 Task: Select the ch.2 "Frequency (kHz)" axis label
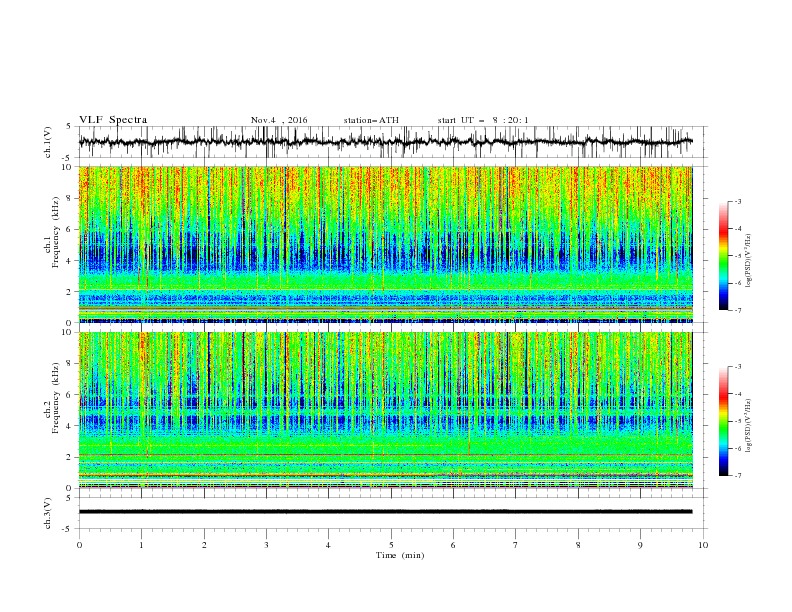[55, 398]
